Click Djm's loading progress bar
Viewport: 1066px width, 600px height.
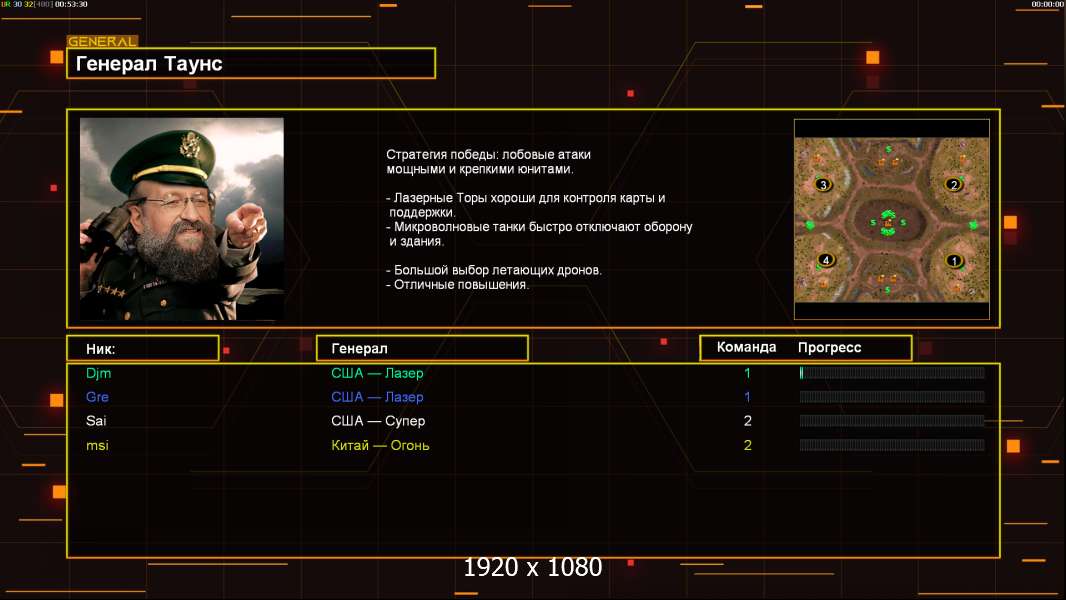coord(892,372)
